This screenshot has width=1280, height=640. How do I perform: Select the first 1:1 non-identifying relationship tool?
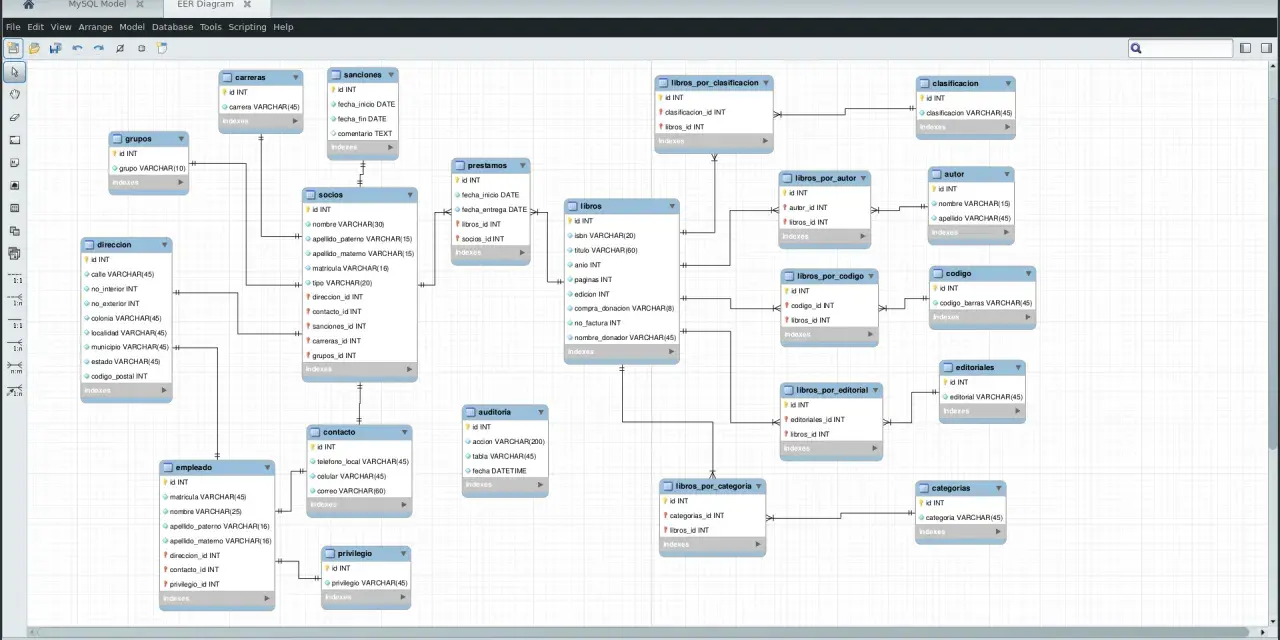[x=17, y=278]
